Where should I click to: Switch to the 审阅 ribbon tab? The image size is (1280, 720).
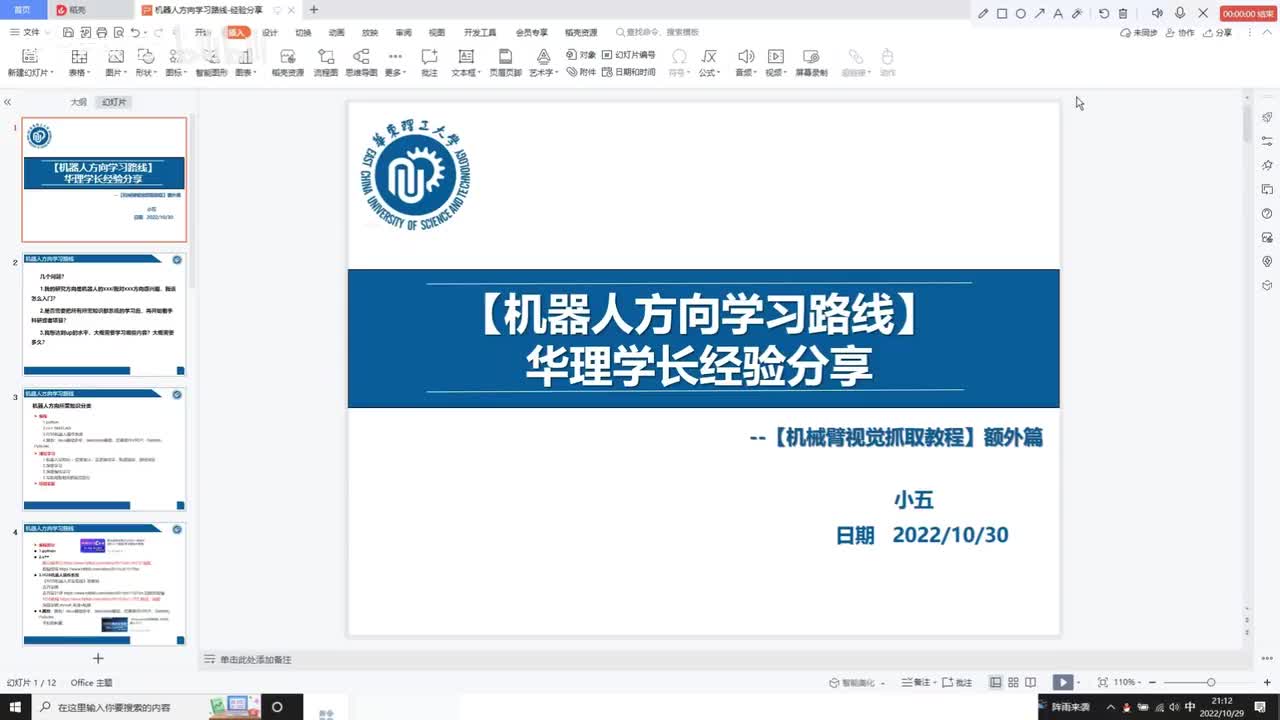(403, 32)
